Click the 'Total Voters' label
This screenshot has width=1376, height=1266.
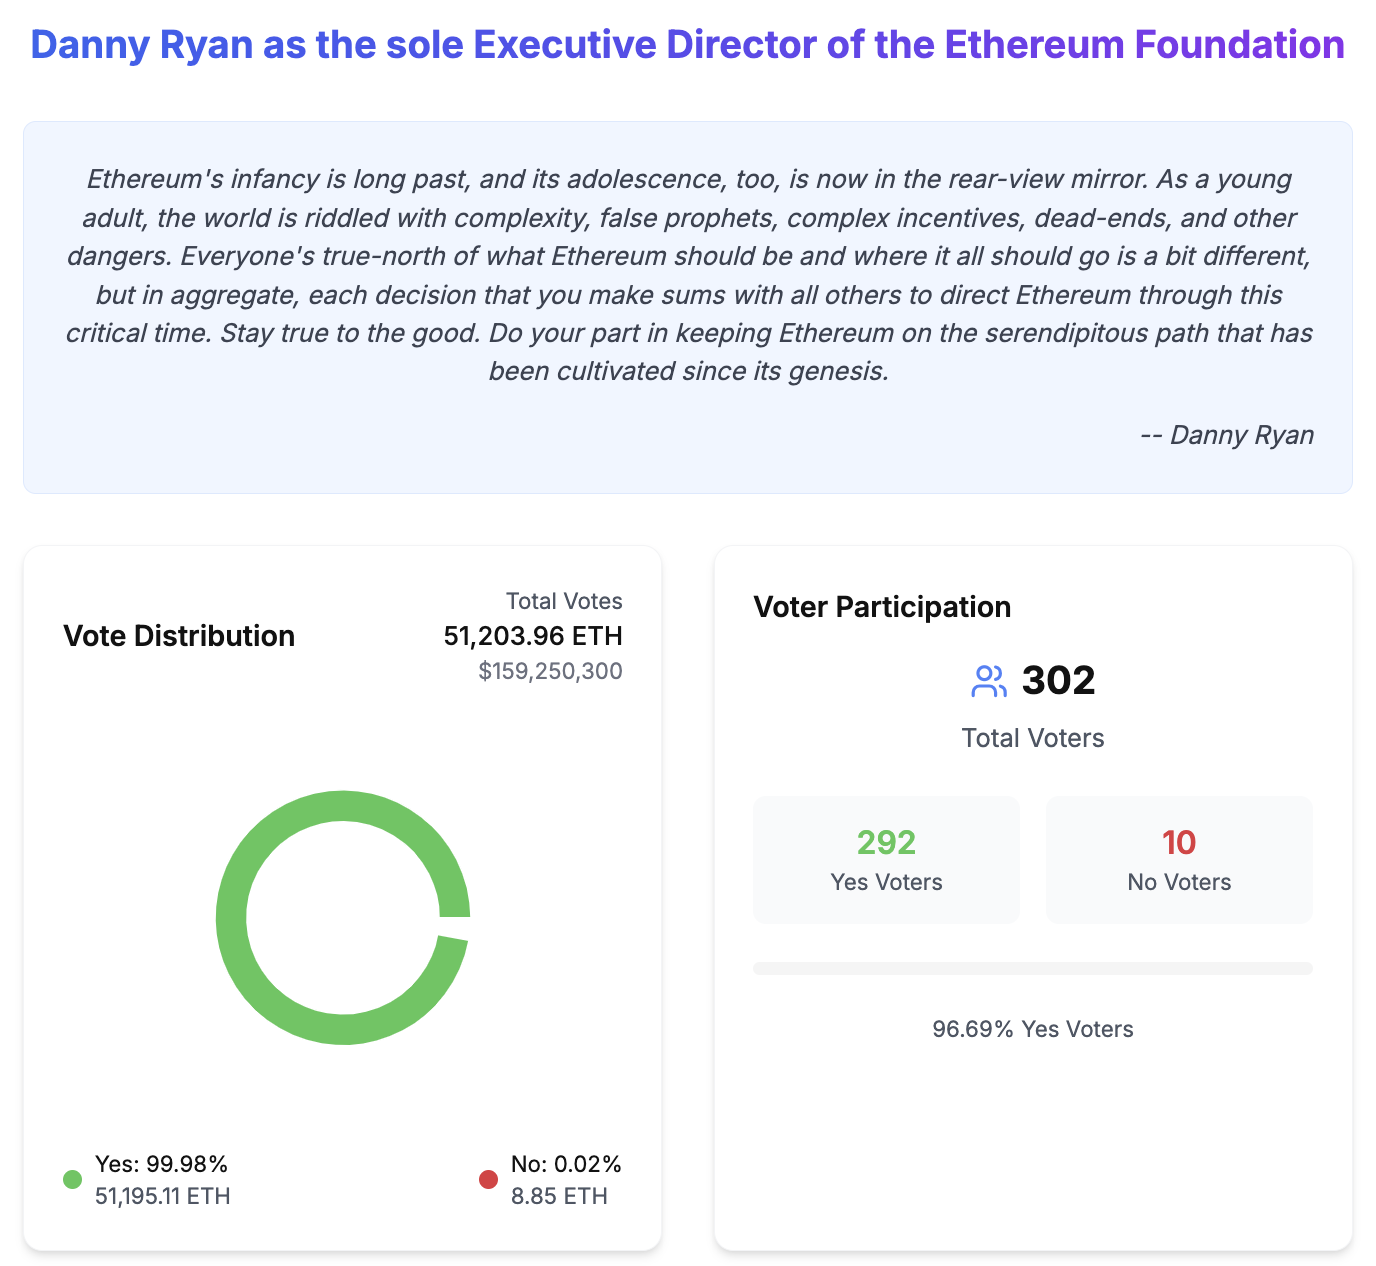click(1033, 738)
